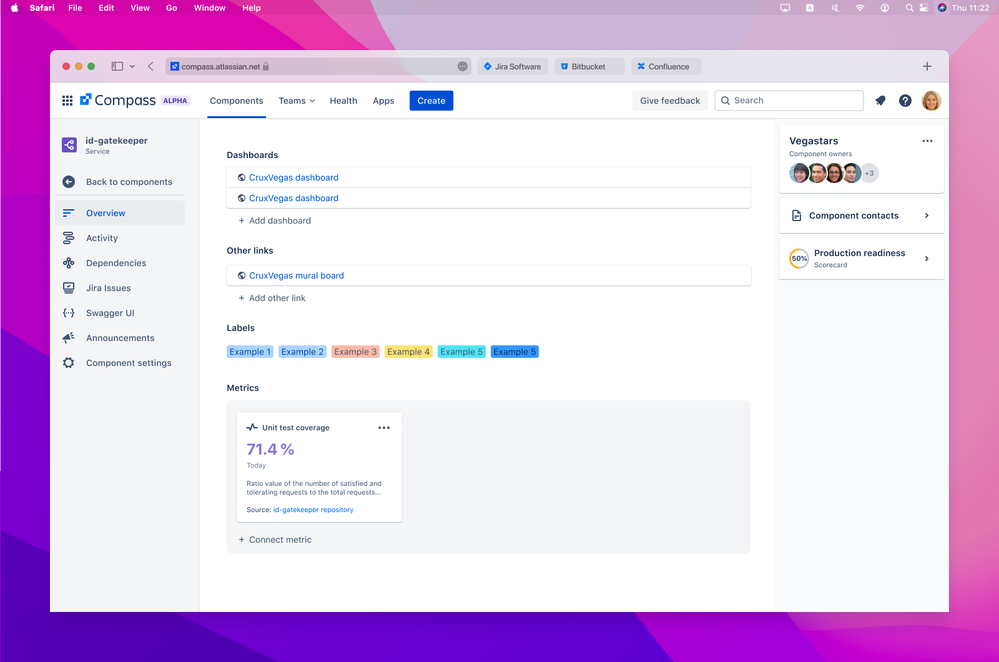Viewport: 999px width, 662px height.
Task: Click the Component settings gear icon
Action: (68, 363)
